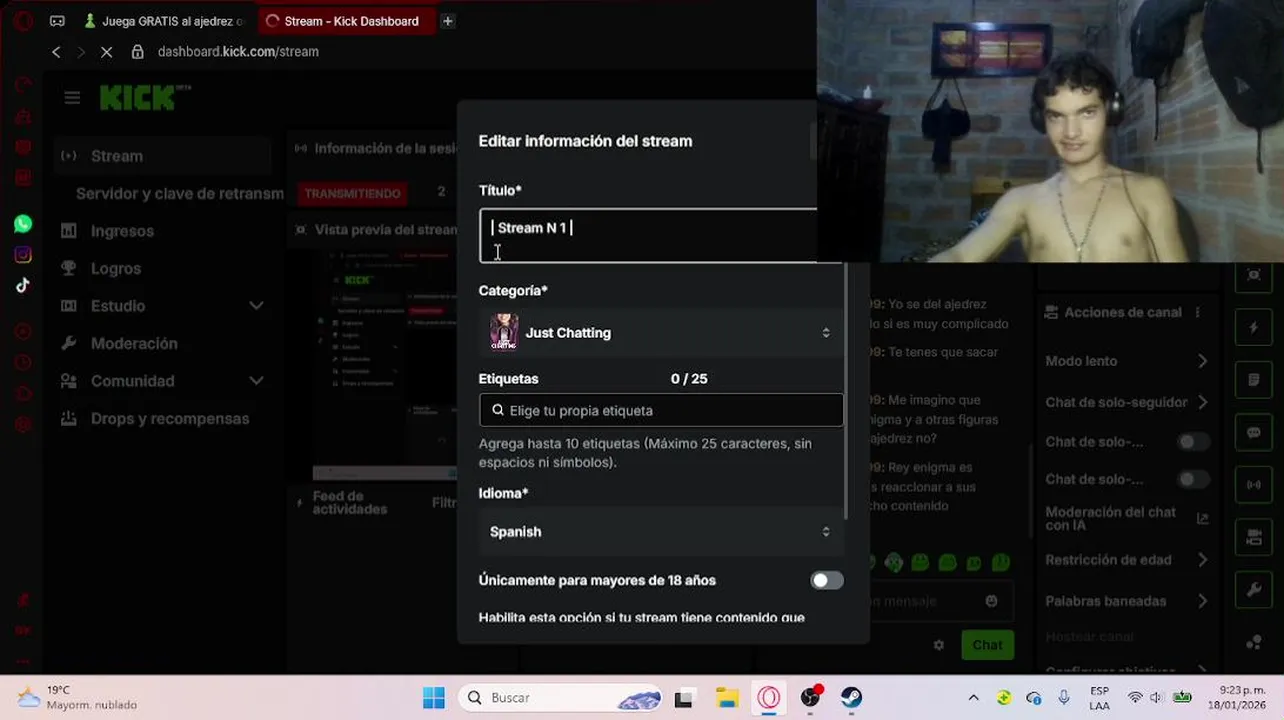Screen dimensions: 1284x720
Task: Launch Steam from the taskbar
Action: coord(851,697)
